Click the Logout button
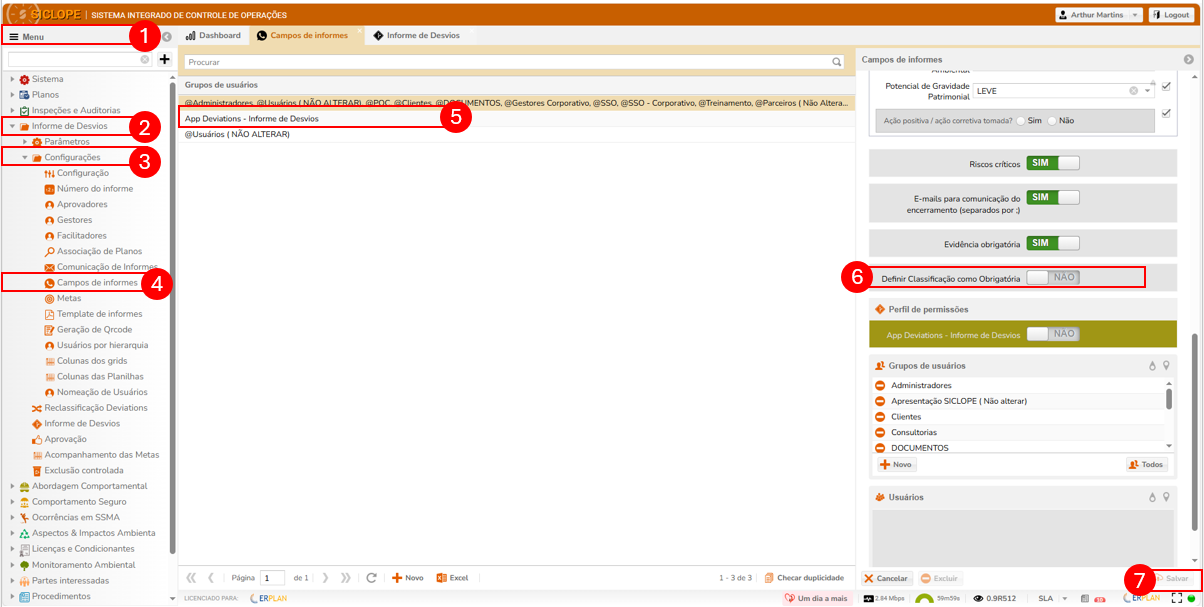This screenshot has height=607, width=1204. (1169, 15)
